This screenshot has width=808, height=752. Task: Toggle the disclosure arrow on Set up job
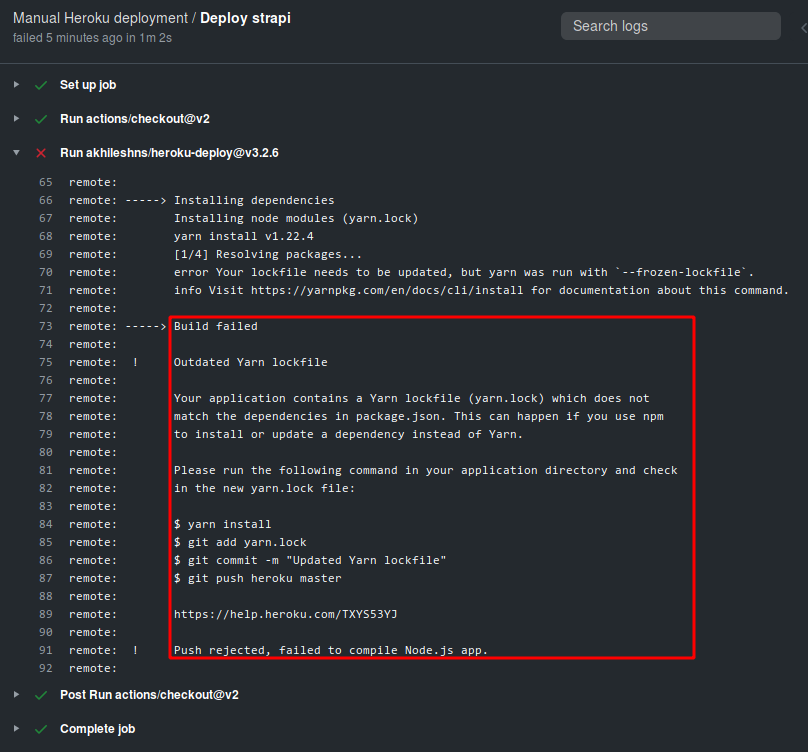[x=16, y=85]
